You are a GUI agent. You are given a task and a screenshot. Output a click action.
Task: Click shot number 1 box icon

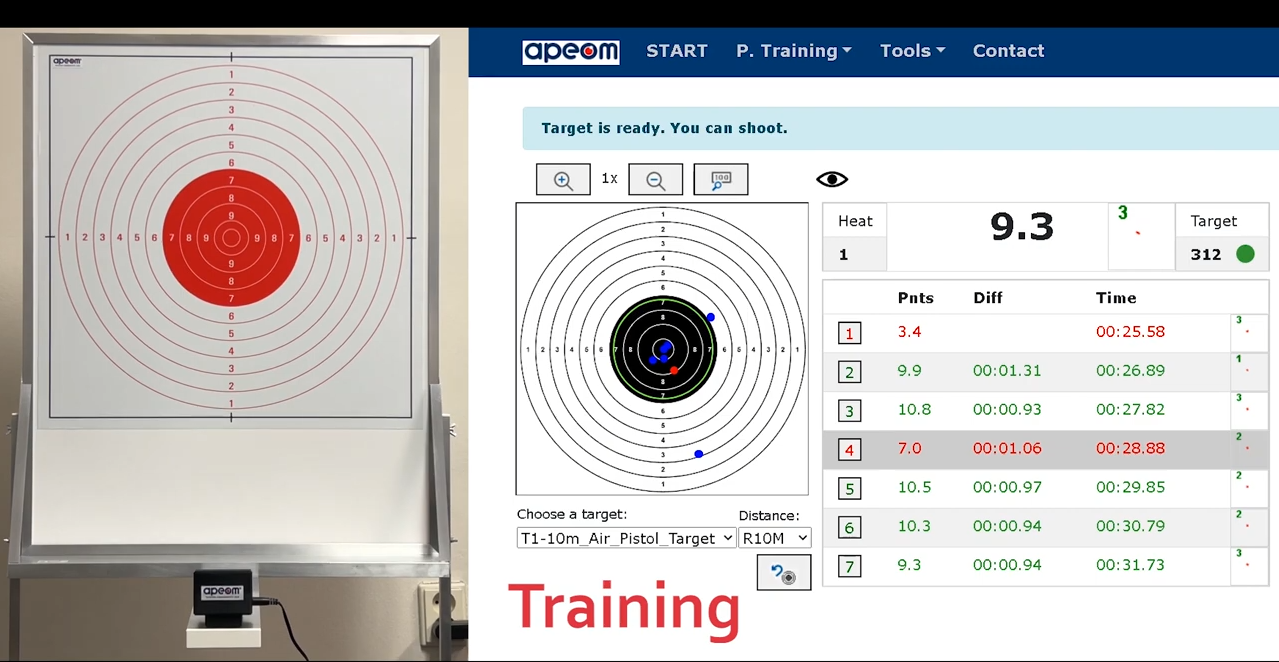tap(850, 334)
